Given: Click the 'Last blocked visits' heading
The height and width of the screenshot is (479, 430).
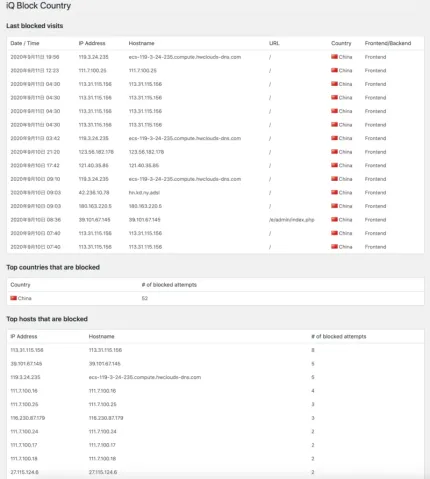Looking at the screenshot, I should pos(35,26).
